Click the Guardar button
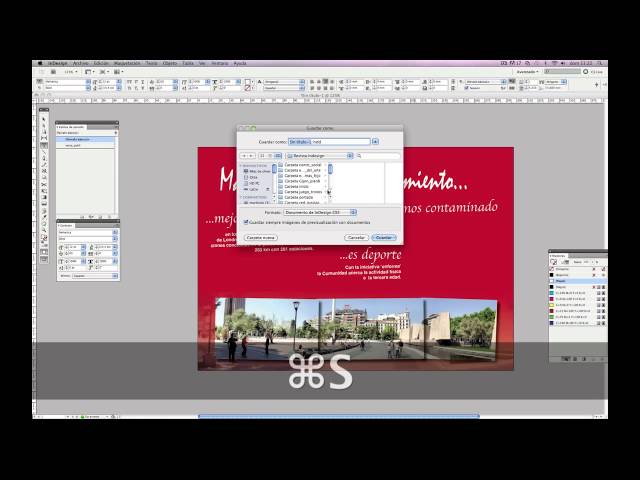Viewport: 640px width, 480px height. coord(384,238)
